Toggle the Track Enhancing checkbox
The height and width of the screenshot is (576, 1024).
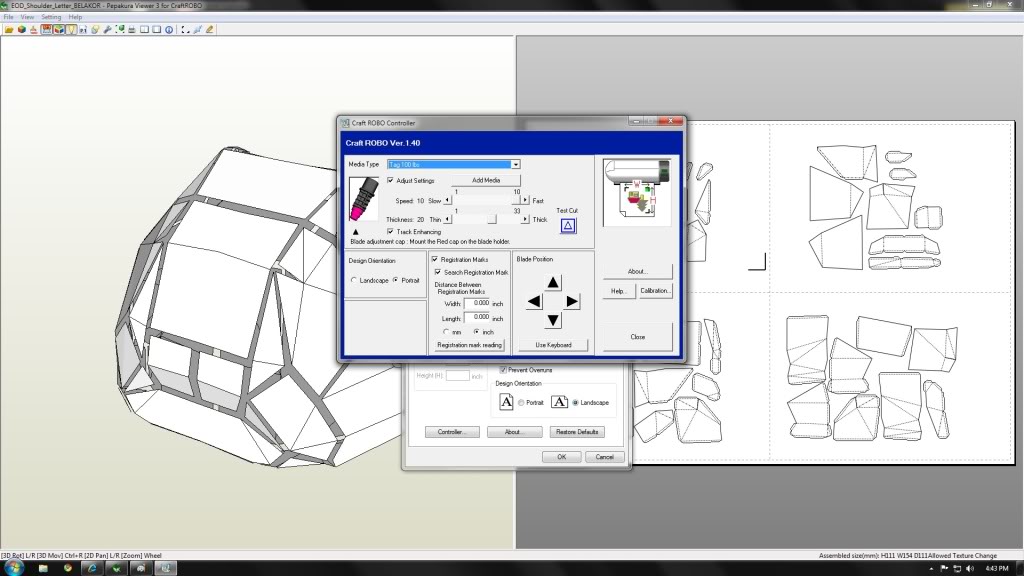(x=391, y=231)
